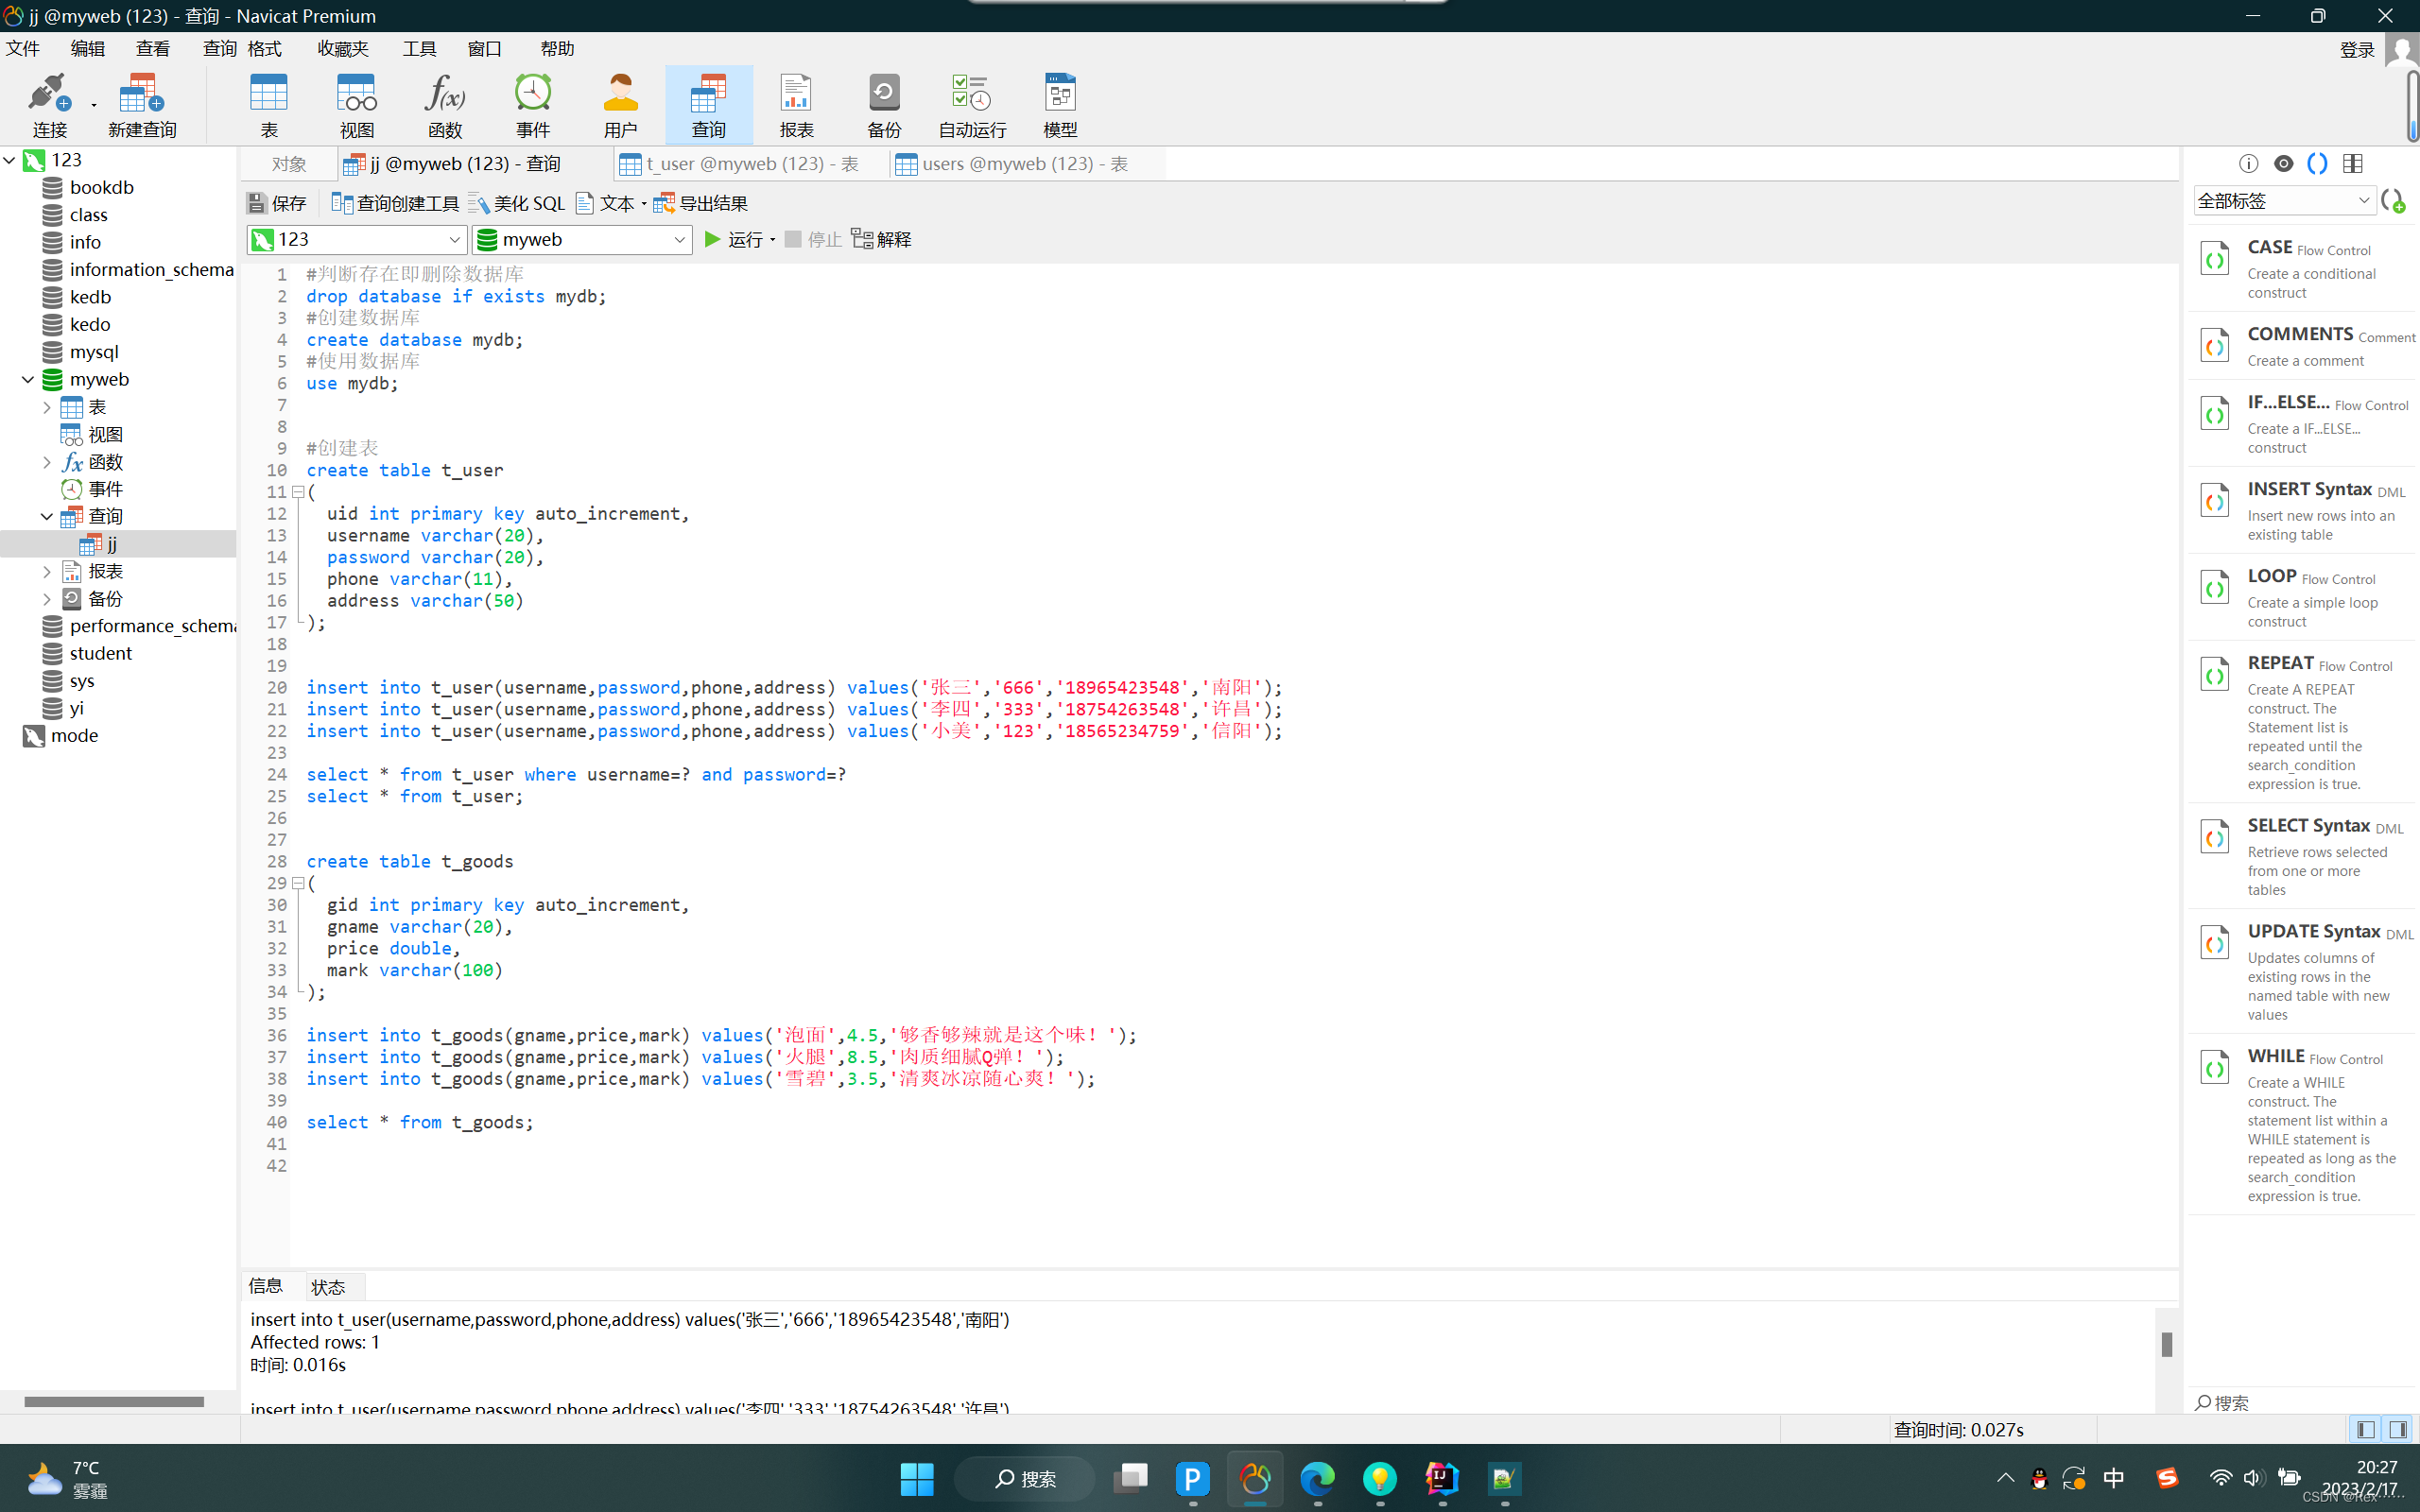Image resolution: width=2420 pixels, height=1512 pixels.
Task: Open the 收藏夹 (Favorites) menu
Action: tap(342, 48)
